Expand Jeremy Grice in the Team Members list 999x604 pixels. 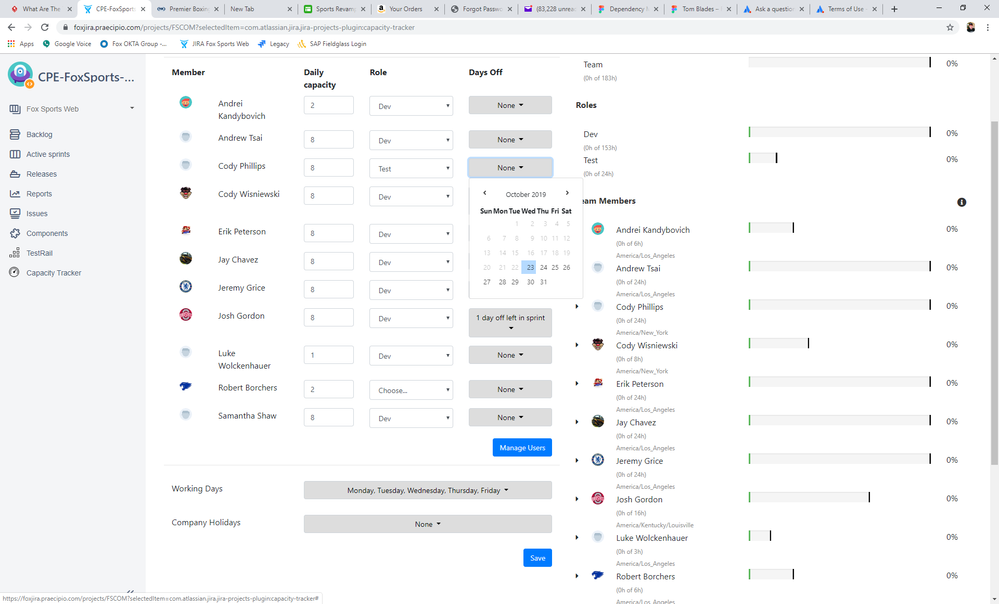pos(577,460)
